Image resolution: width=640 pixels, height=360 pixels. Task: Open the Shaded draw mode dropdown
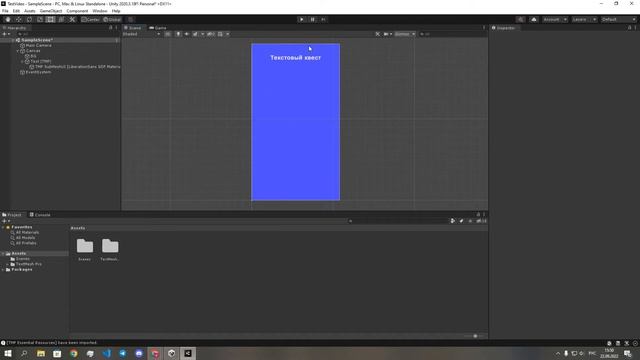(x=142, y=34)
